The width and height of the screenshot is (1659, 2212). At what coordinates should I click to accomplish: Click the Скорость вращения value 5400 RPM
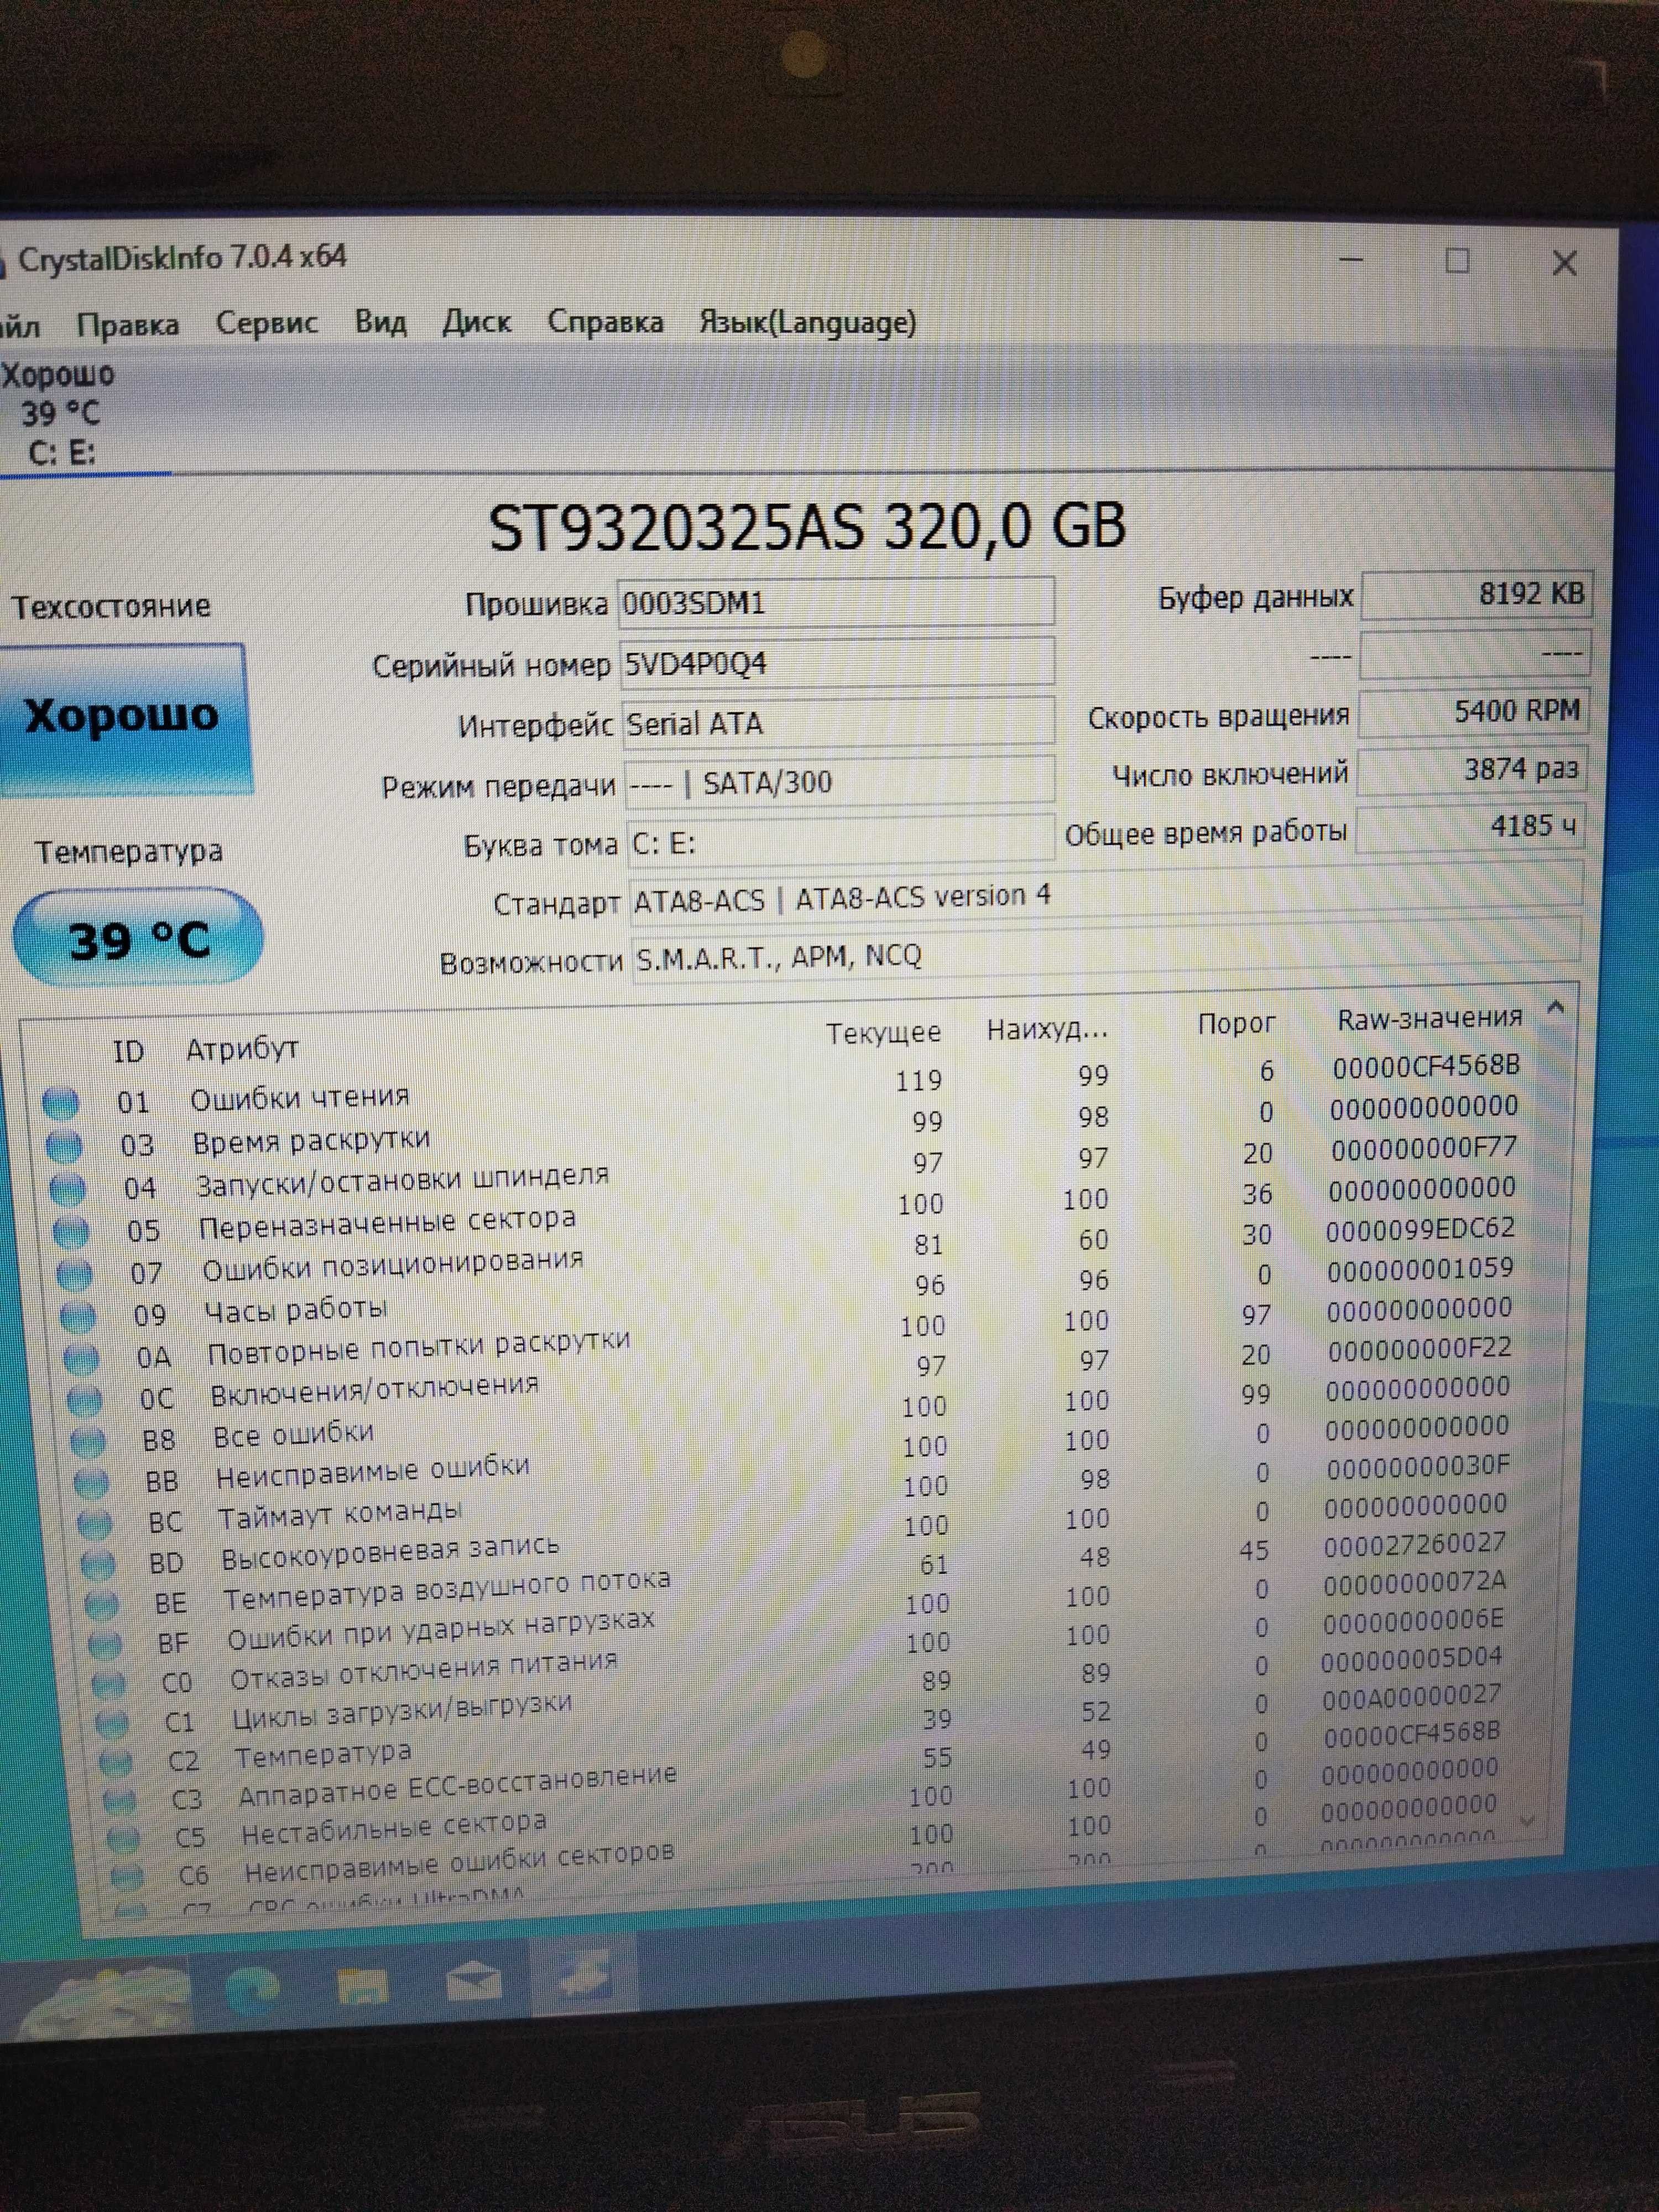click(x=1473, y=712)
